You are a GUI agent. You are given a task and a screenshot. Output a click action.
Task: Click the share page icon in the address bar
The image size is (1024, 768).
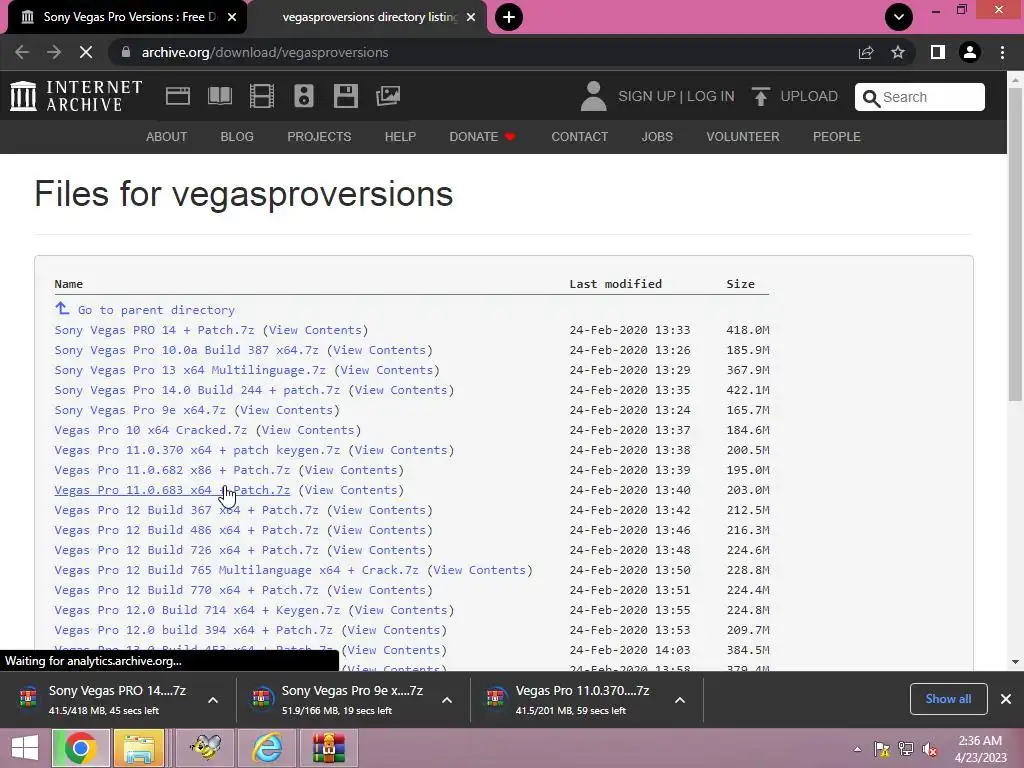[866, 52]
